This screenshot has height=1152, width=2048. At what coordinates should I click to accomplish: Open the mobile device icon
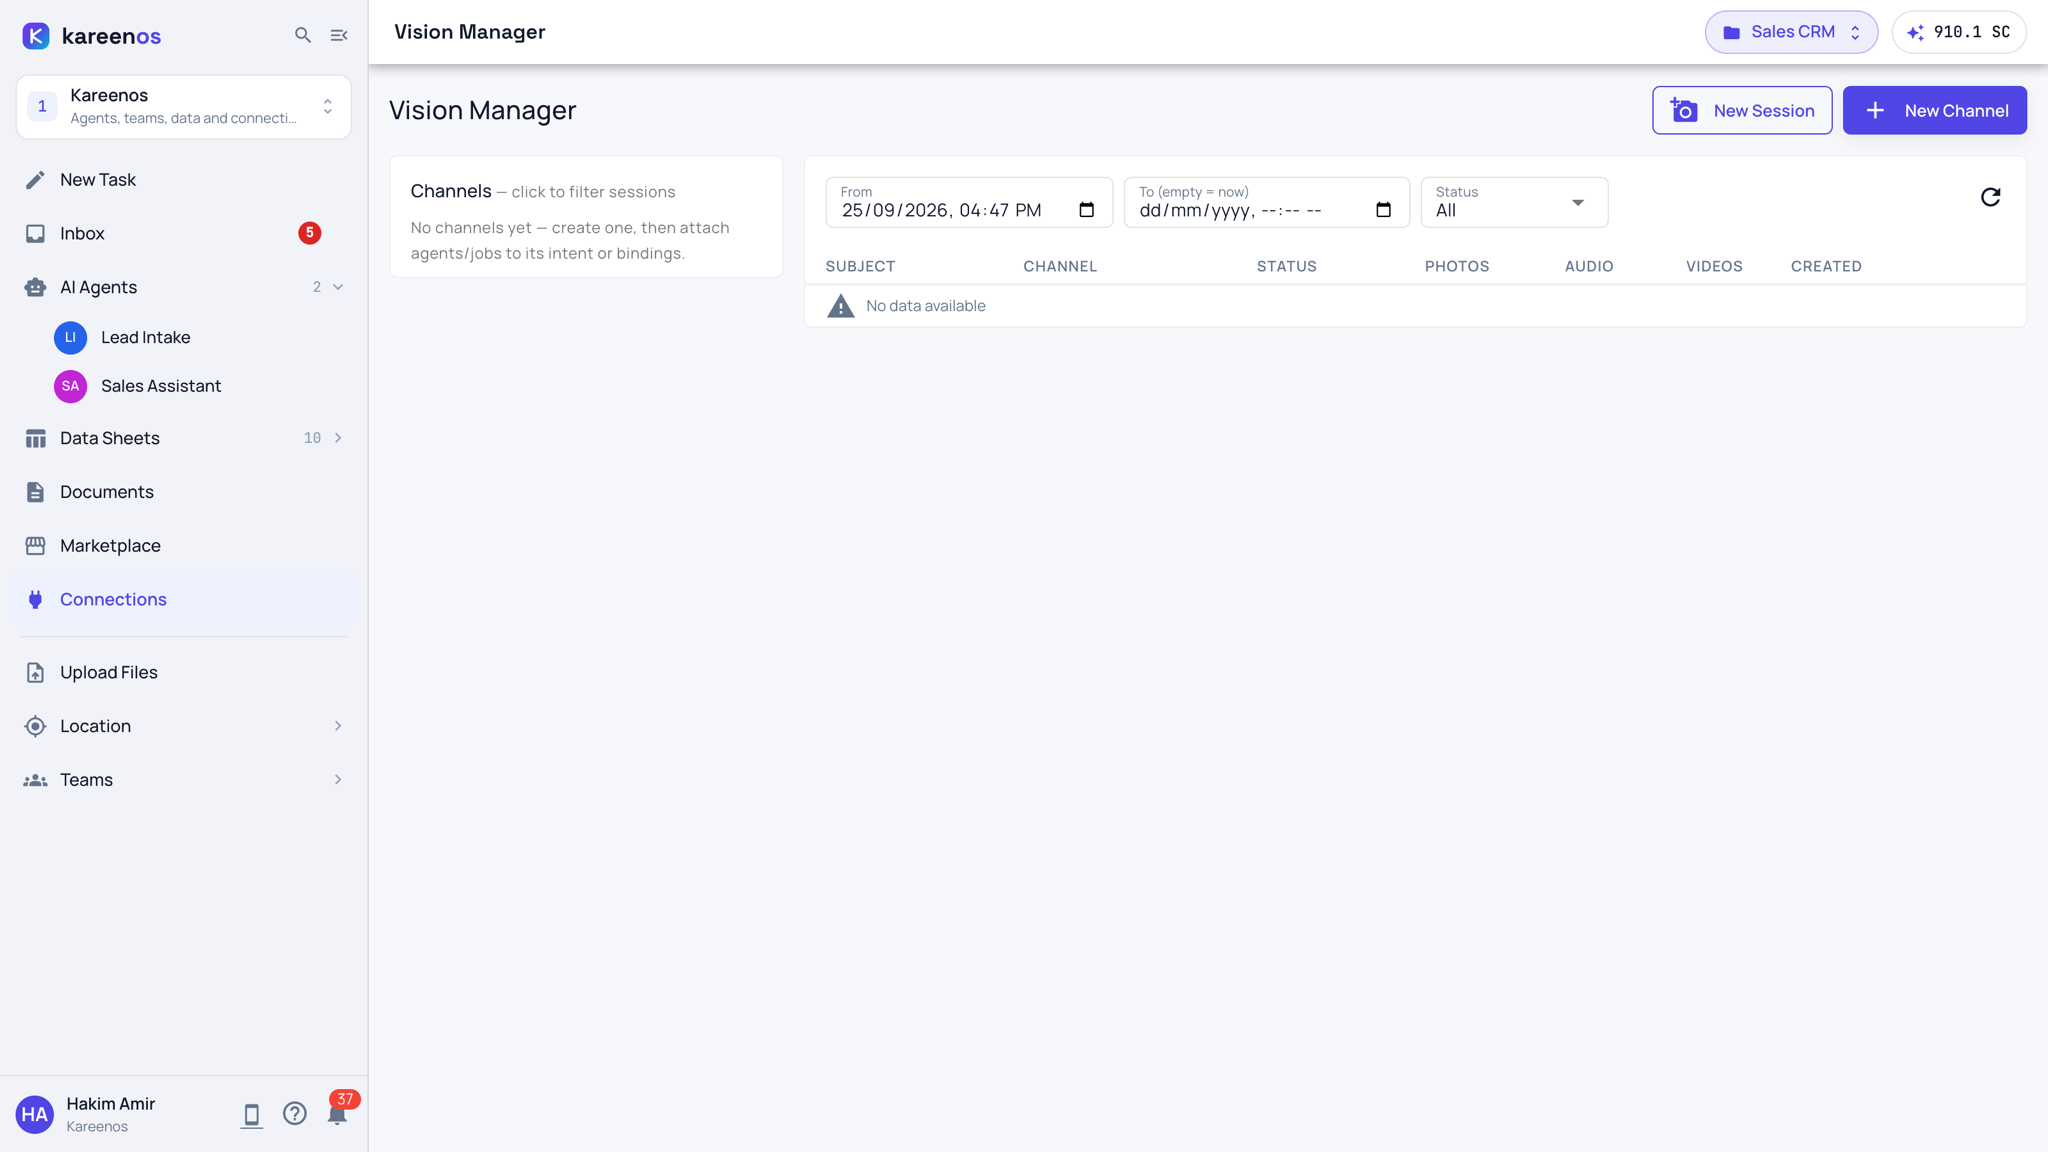coord(251,1115)
